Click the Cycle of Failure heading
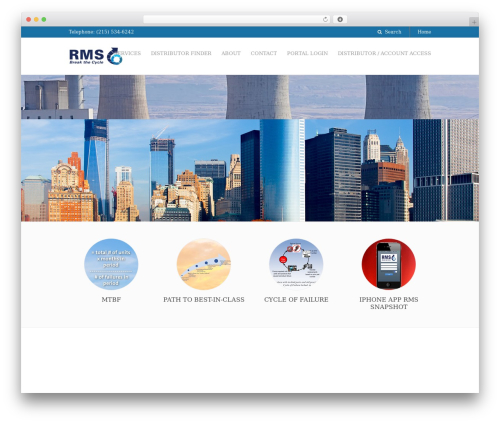 (x=296, y=300)
